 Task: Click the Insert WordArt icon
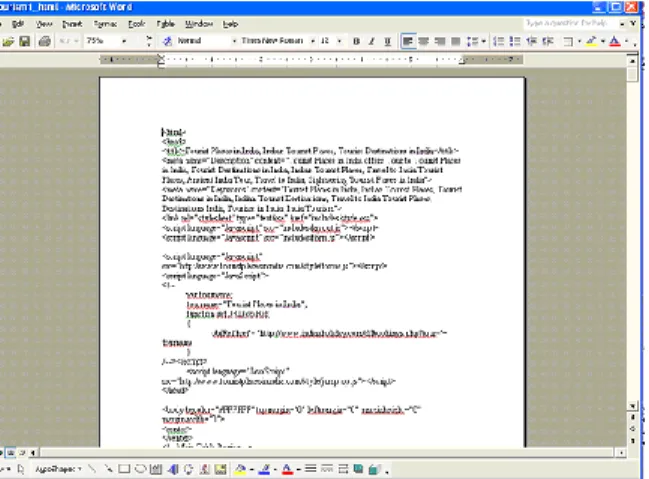[x=173, y=469]
